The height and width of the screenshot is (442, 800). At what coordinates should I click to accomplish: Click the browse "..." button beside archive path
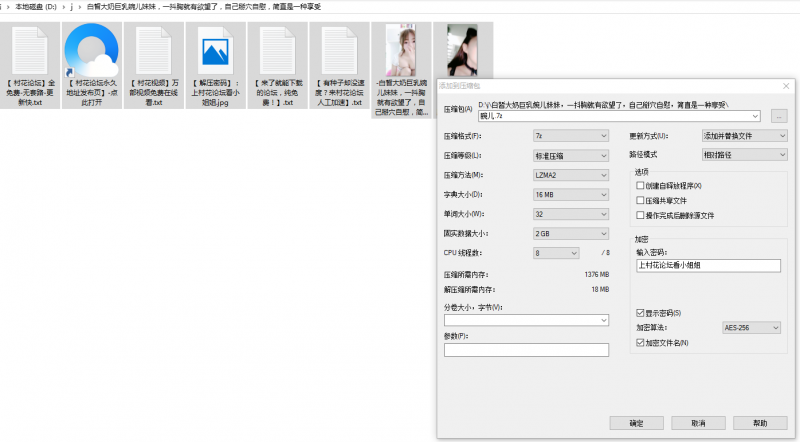778,116
